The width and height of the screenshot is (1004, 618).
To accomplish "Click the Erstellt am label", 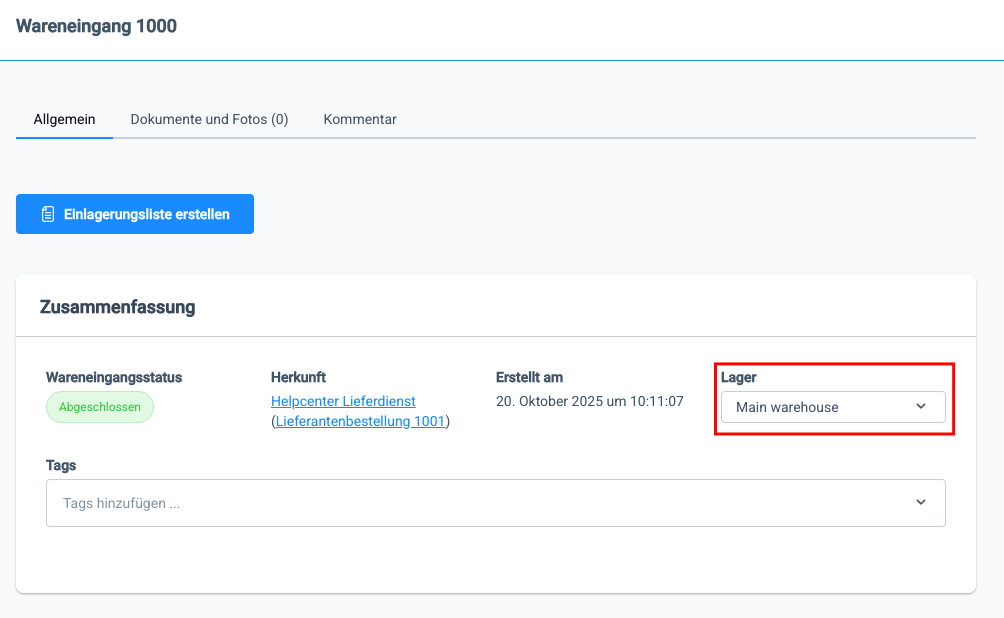I will [529, 377].
